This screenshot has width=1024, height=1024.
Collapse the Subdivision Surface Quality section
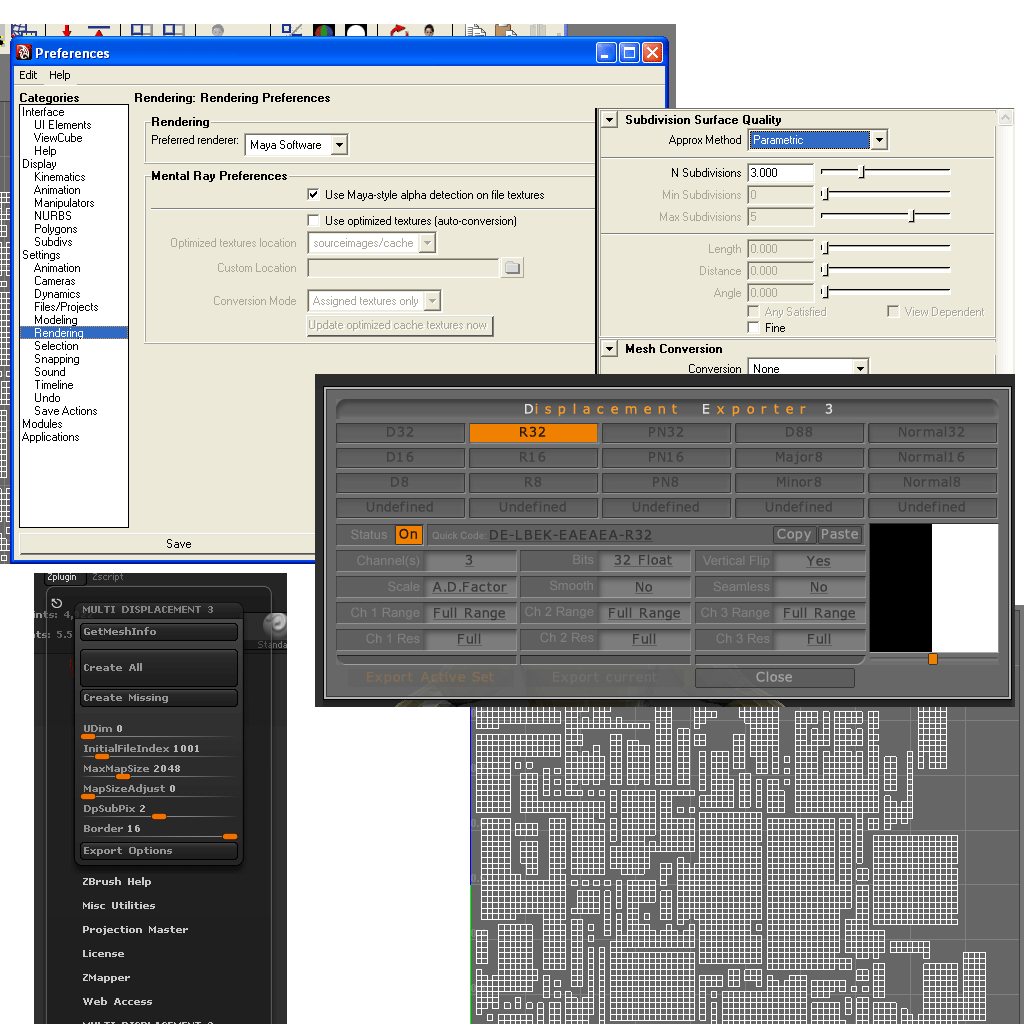click(x=609, y=120)
